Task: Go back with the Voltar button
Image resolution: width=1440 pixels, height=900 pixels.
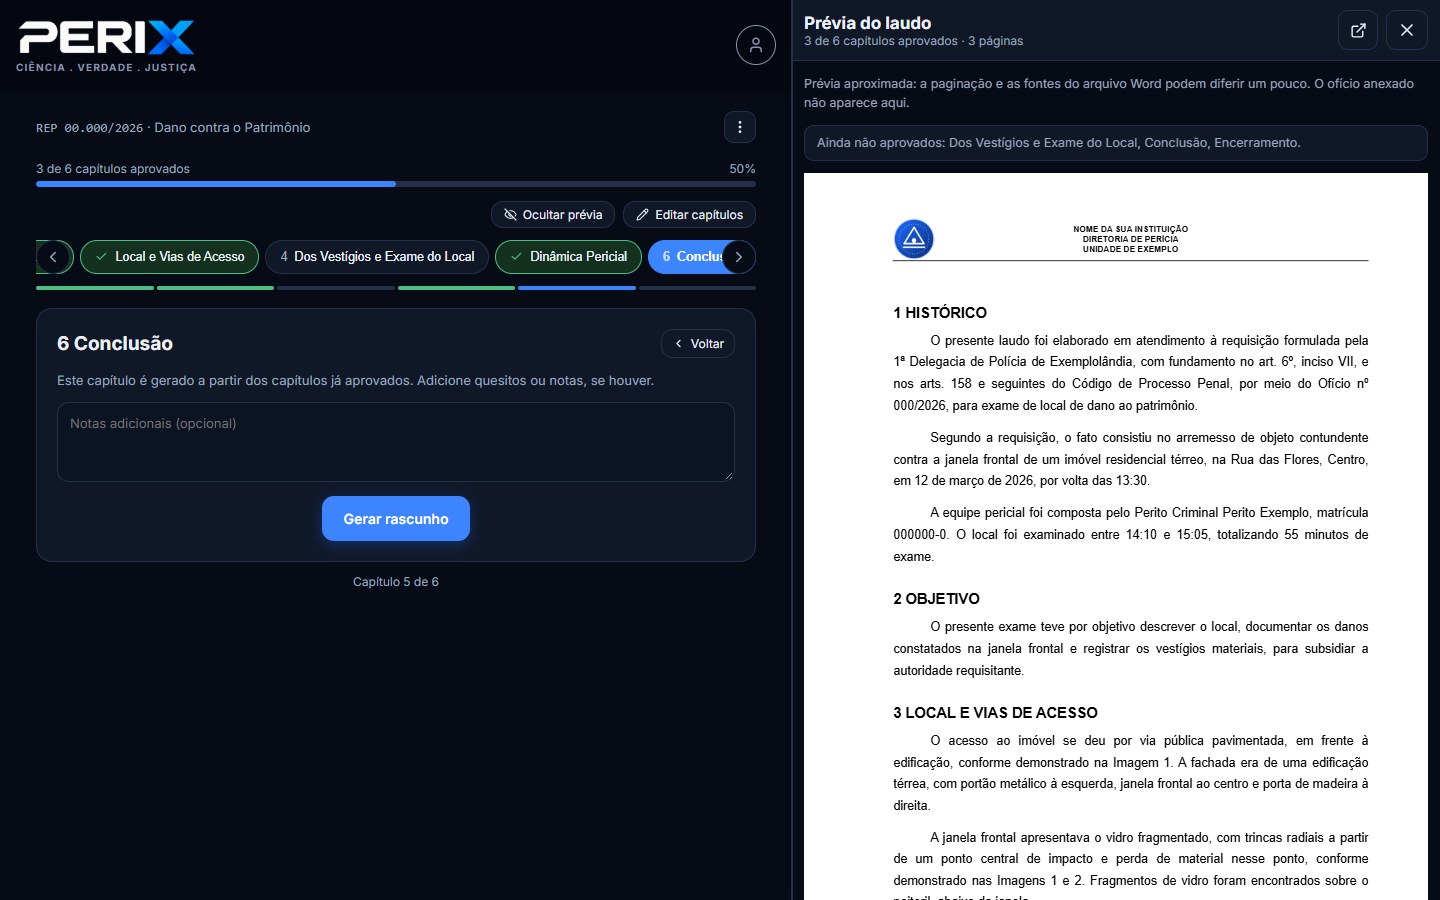Action: [698, 344]
